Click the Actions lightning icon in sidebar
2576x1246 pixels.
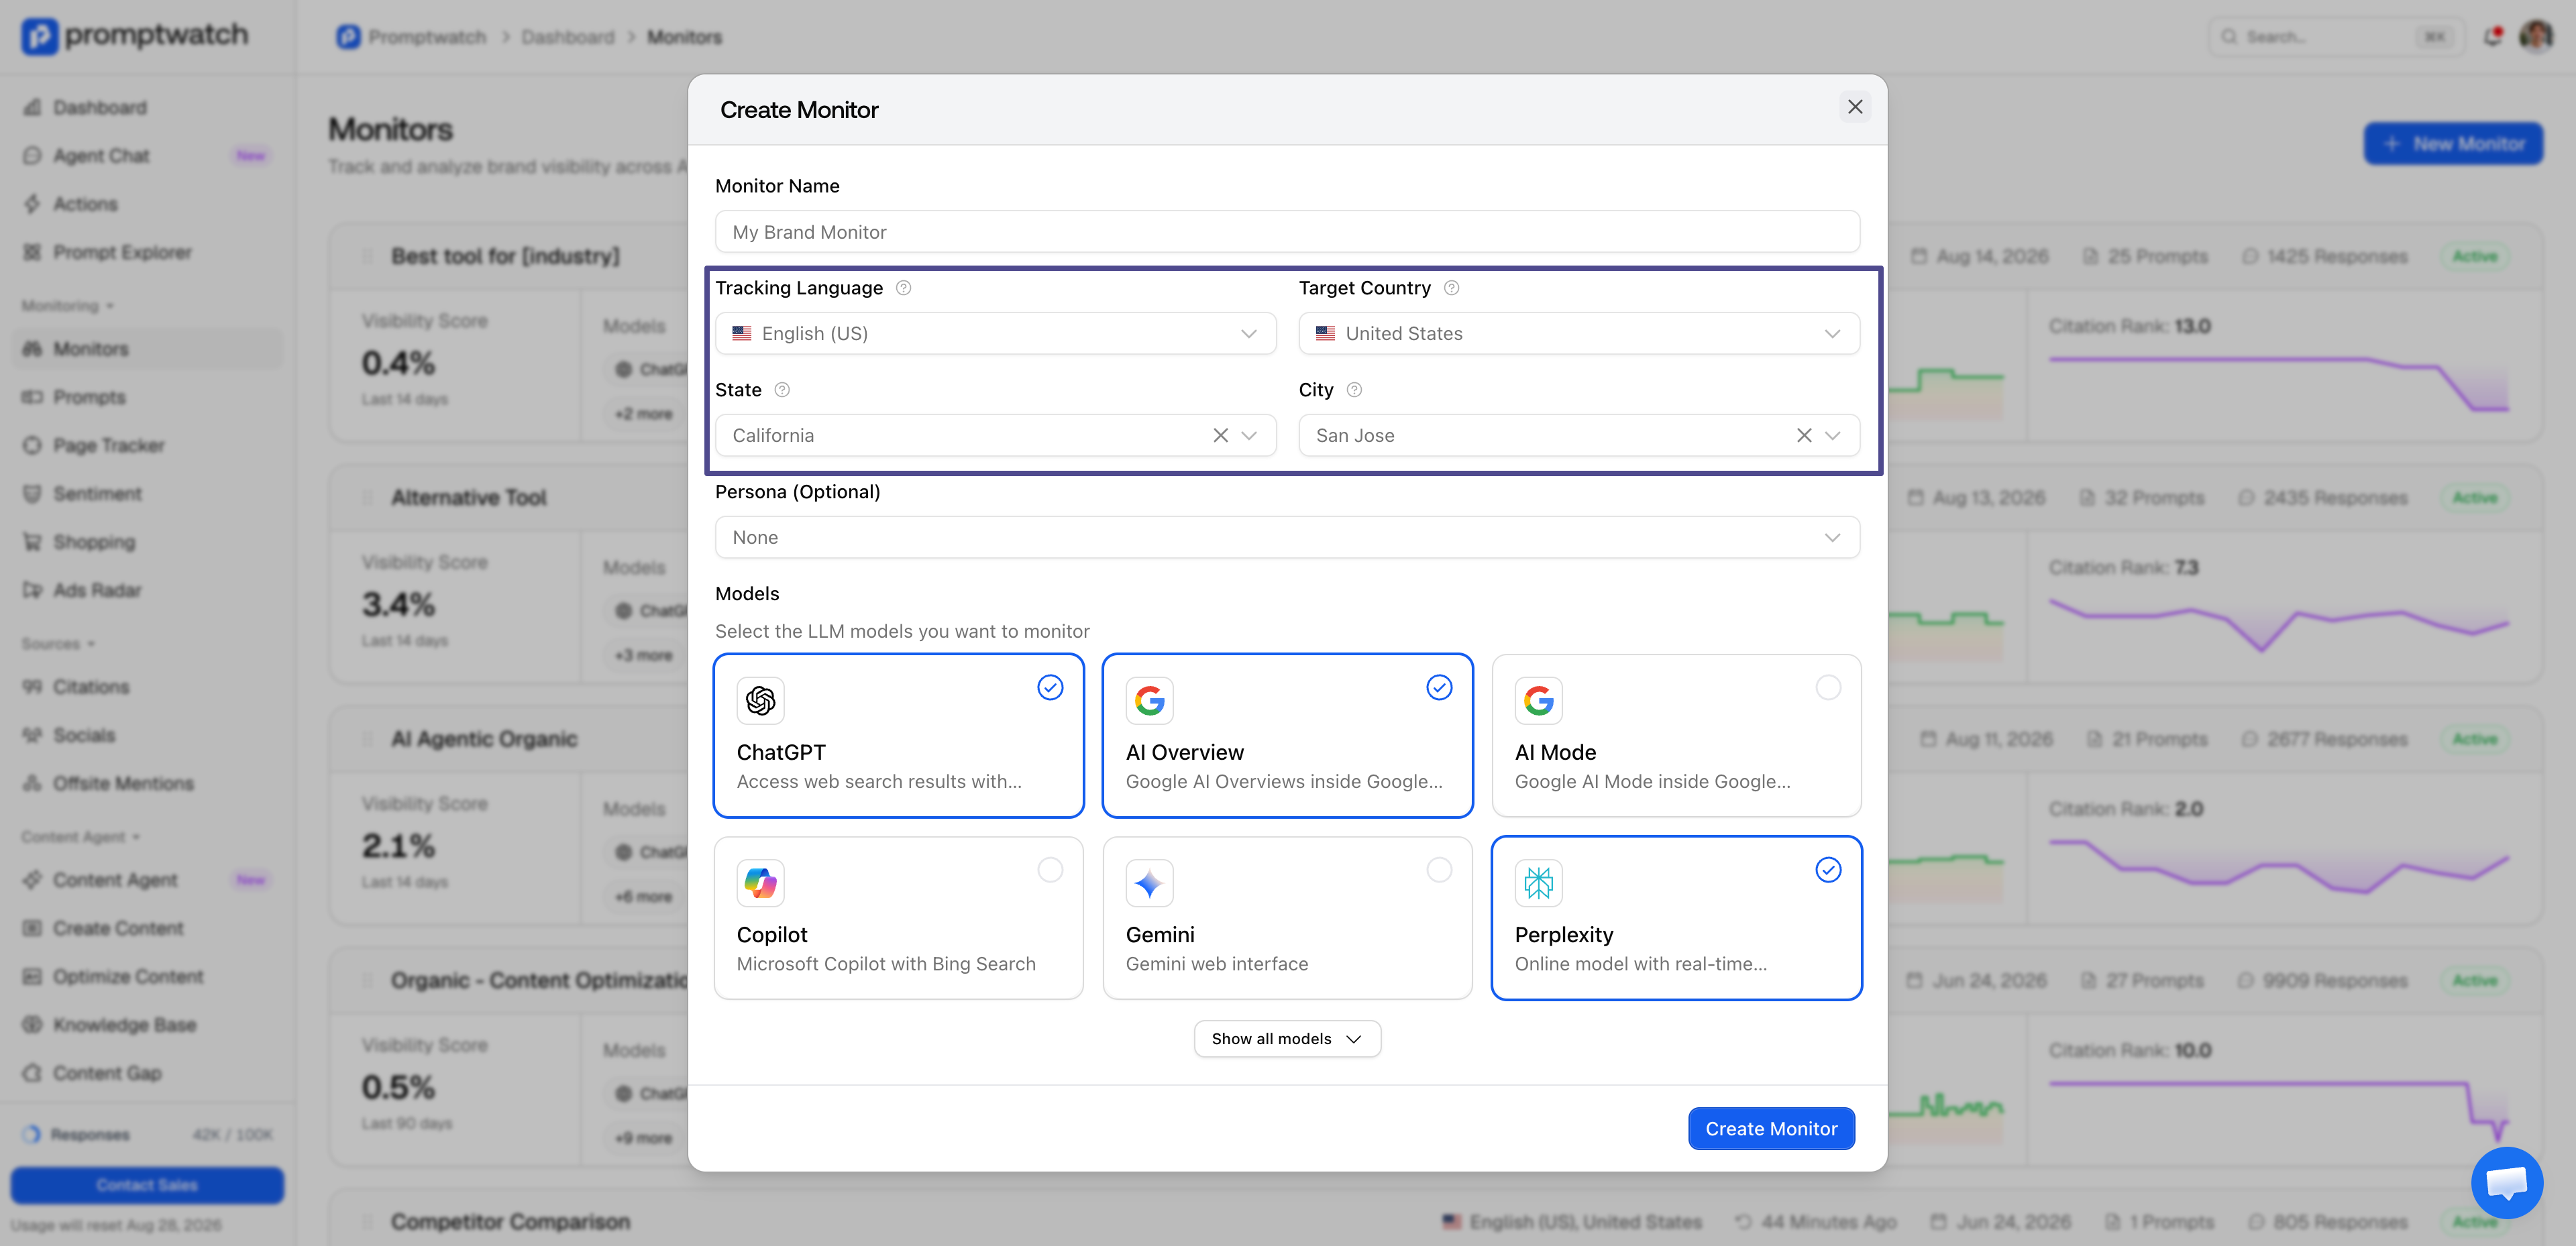pos(33,204)
